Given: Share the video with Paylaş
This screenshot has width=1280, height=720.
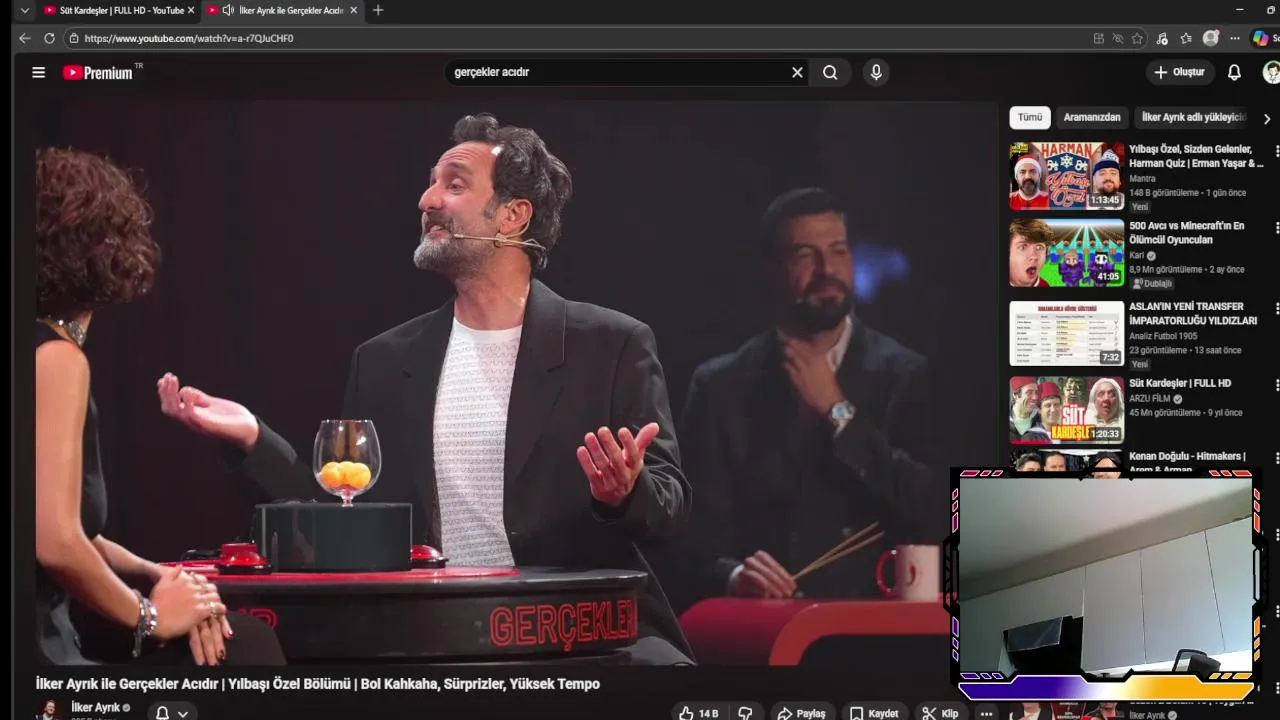Looking at the screenshot, I should click(802, 713).
